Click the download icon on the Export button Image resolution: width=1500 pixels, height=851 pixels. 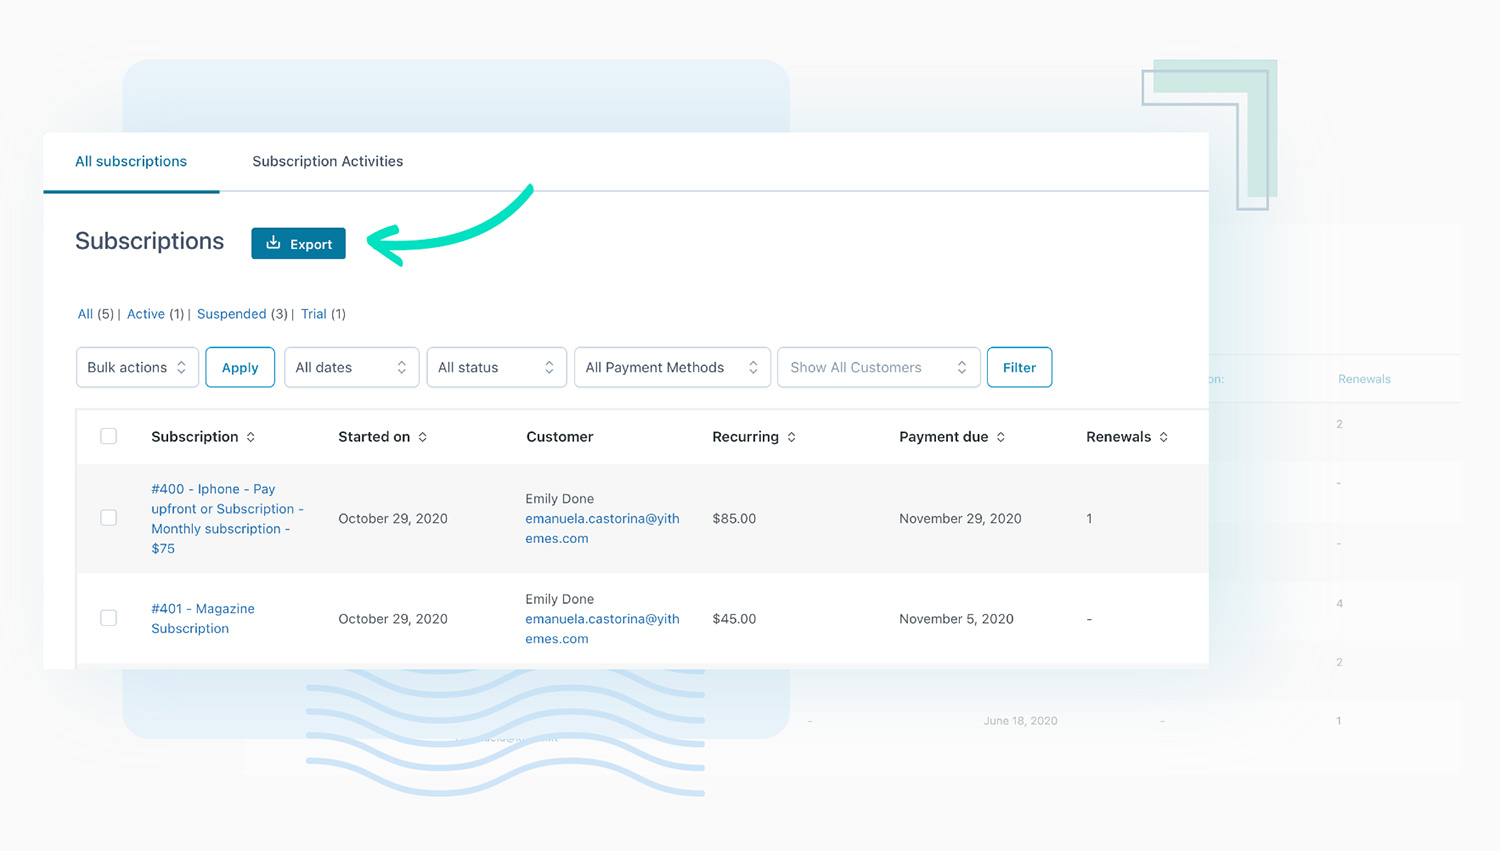pyautogui.click(x=272, y=243)
